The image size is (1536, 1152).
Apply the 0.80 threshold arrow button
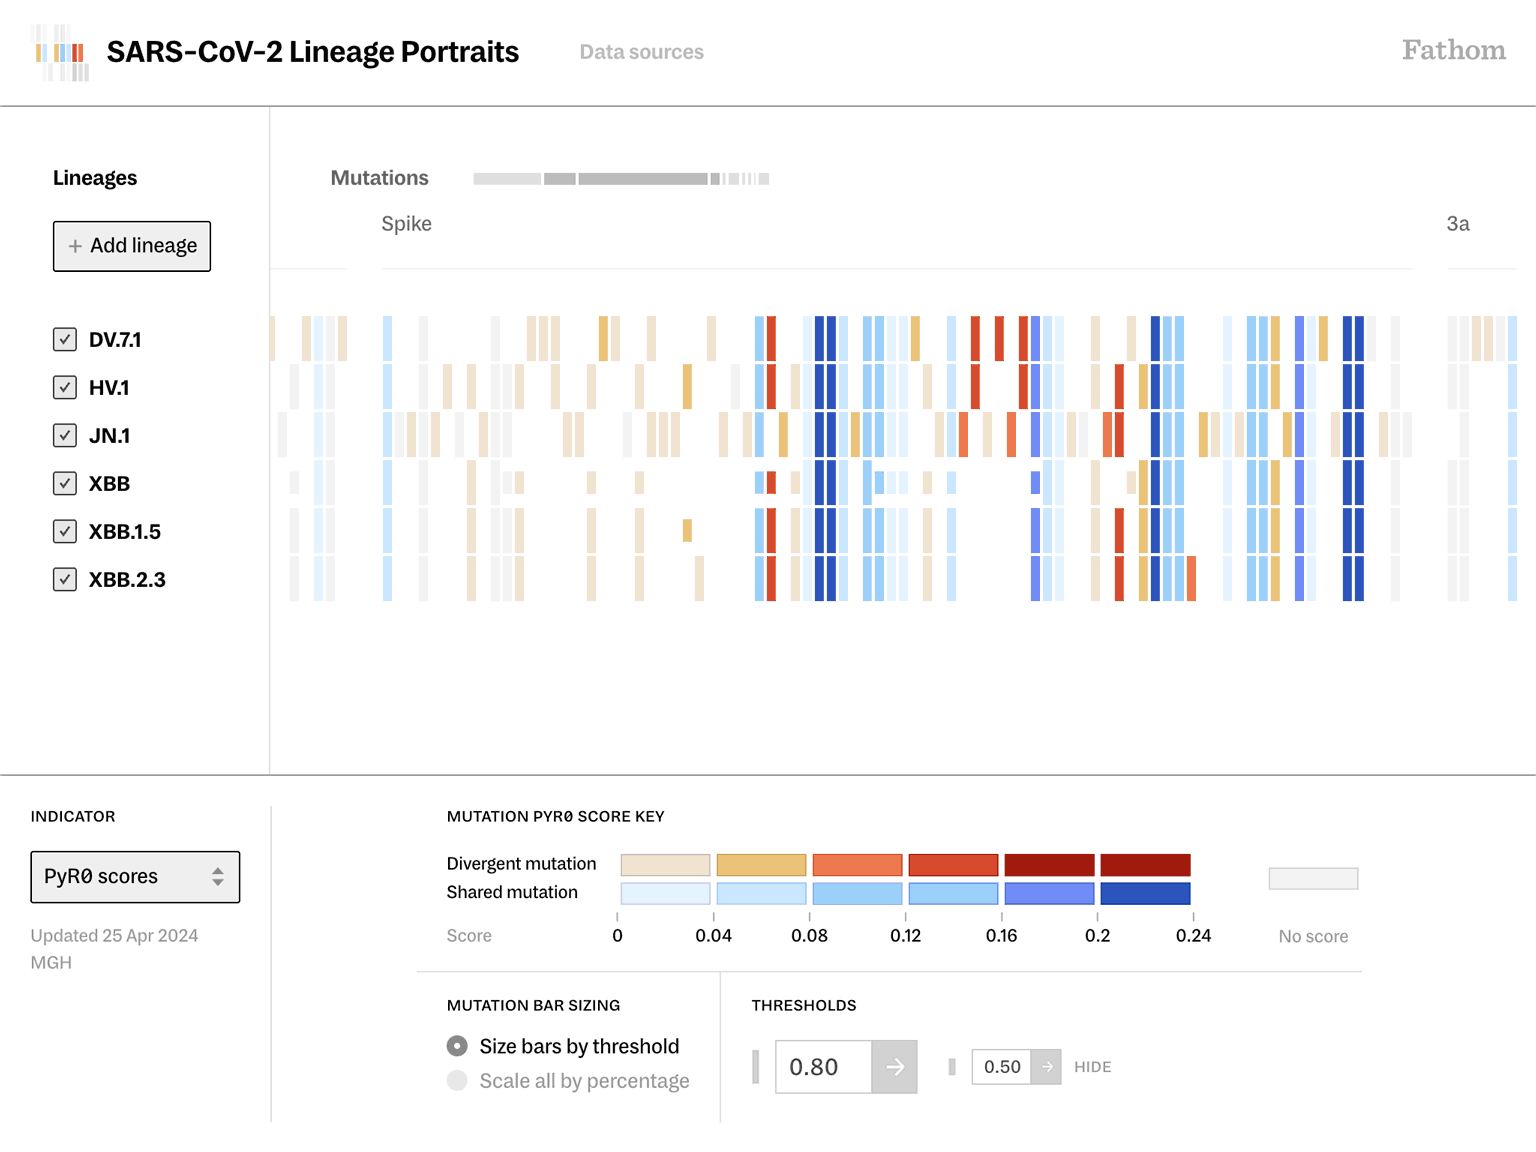(x=894, y=1067)
